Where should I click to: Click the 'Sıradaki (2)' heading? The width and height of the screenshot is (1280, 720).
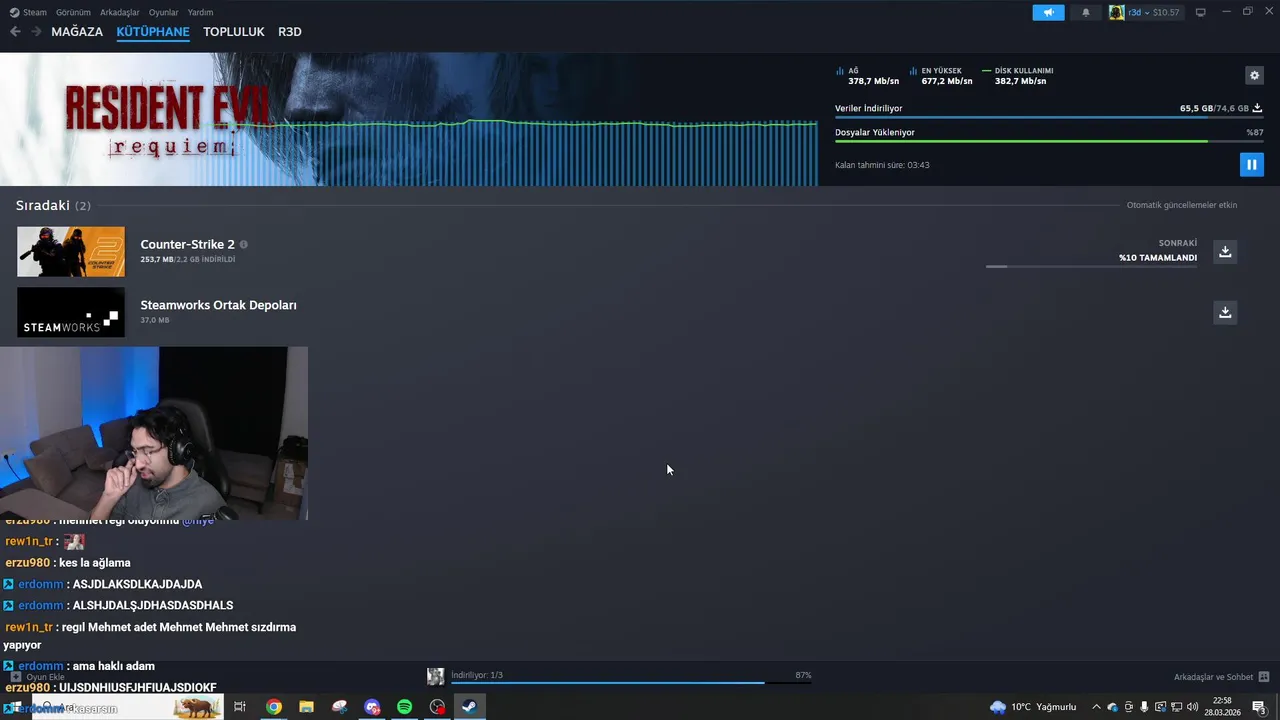coord(53,205)
